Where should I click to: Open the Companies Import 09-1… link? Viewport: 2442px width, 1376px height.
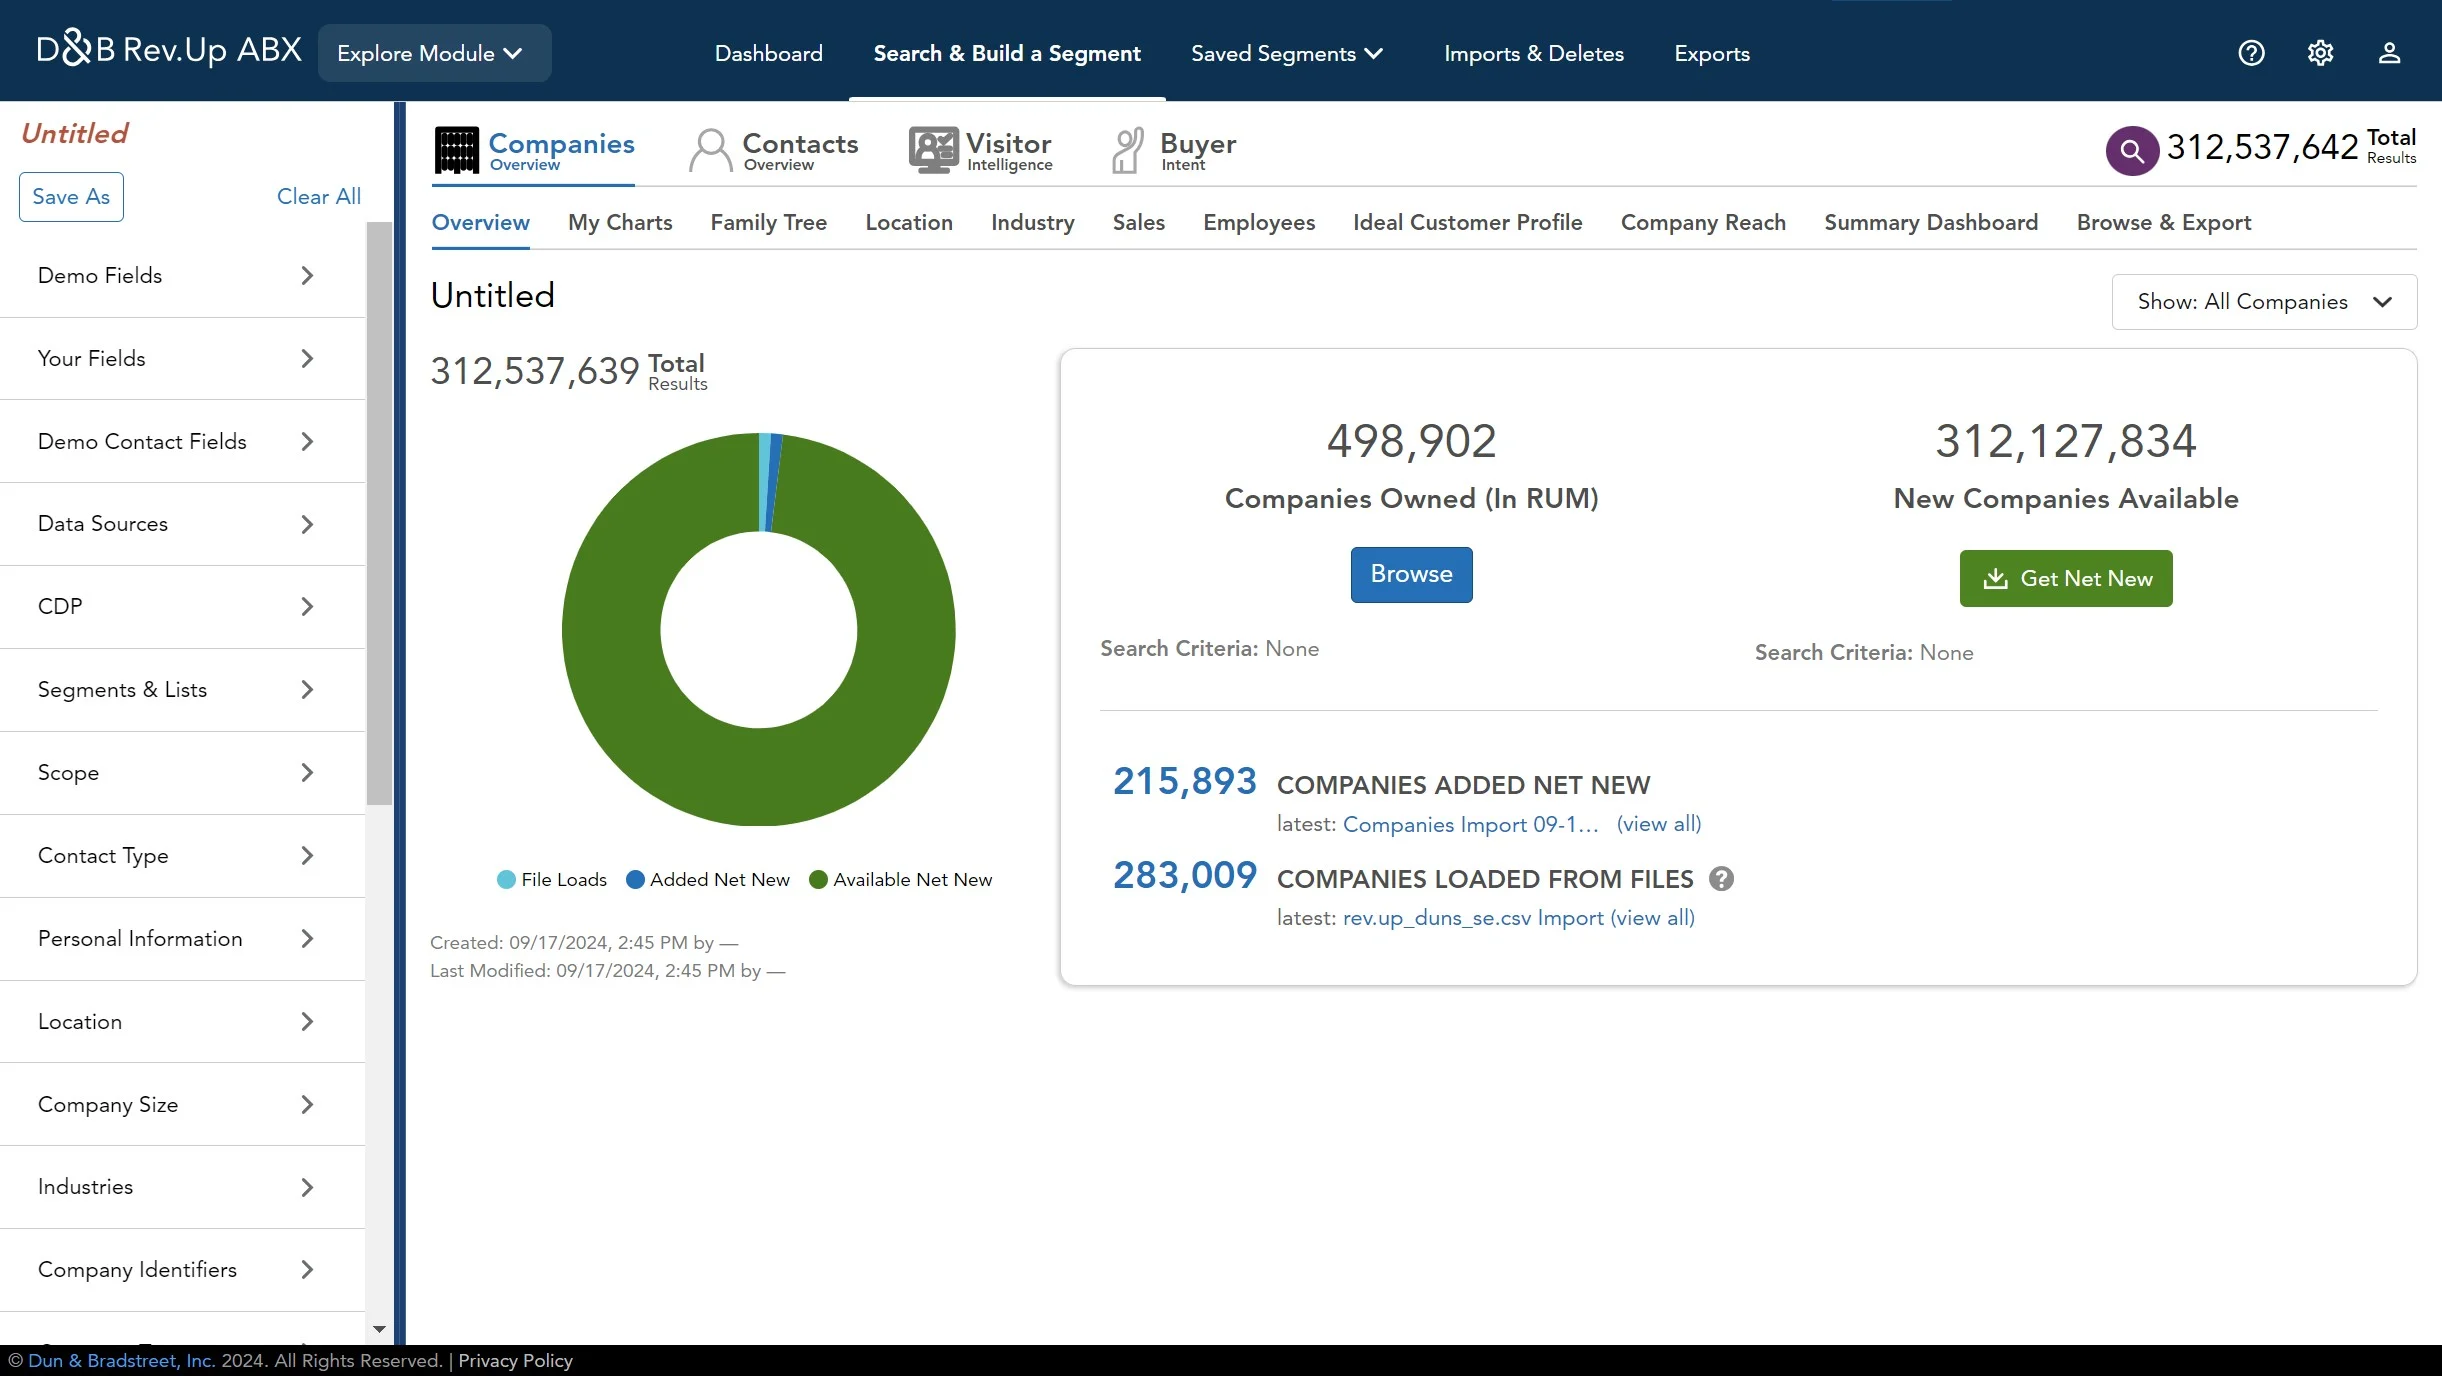tap(1471, 824)
